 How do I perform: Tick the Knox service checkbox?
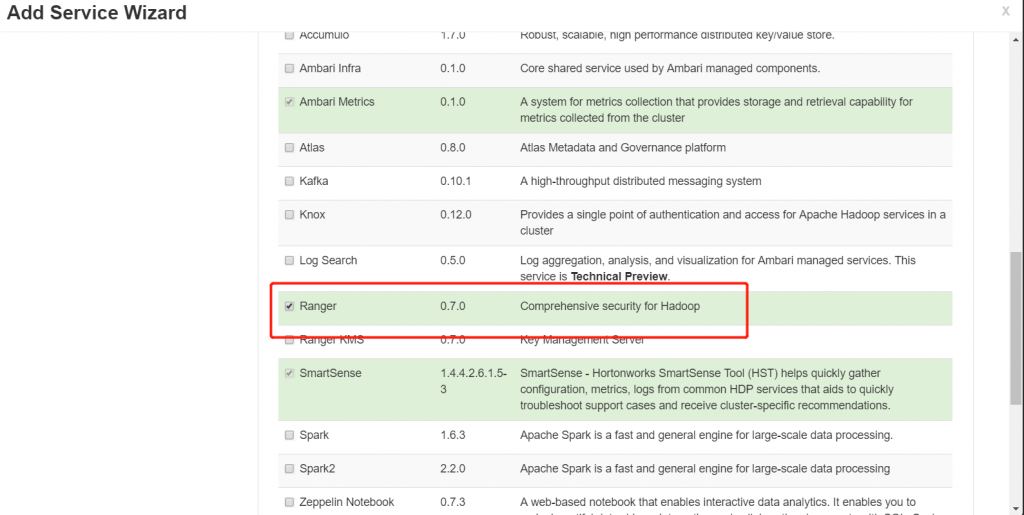pyautogui.click(x=289, y=215)
